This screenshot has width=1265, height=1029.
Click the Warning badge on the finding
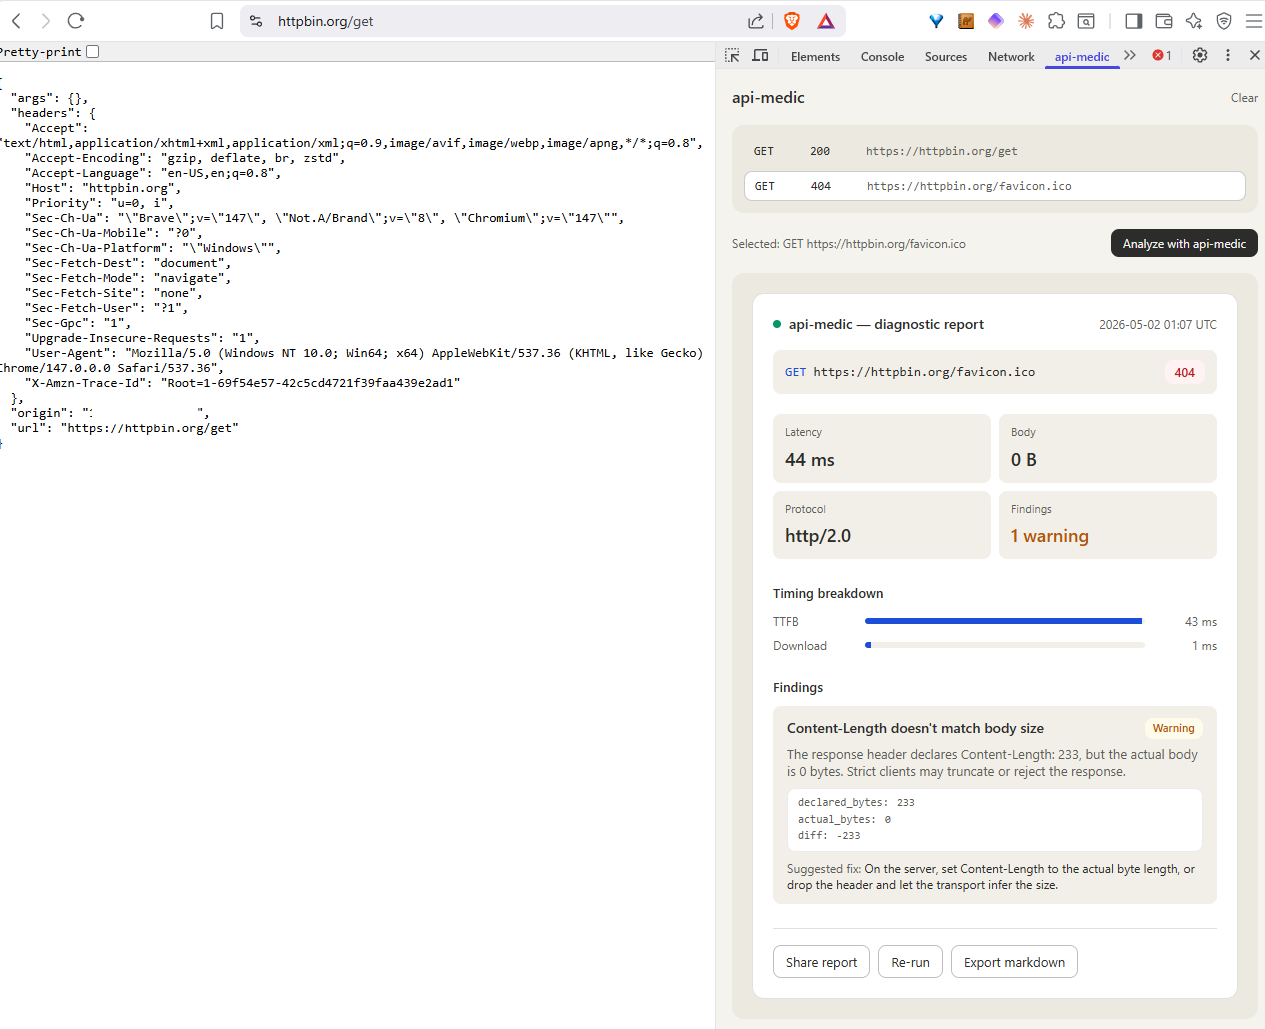tap(1173, 728)
